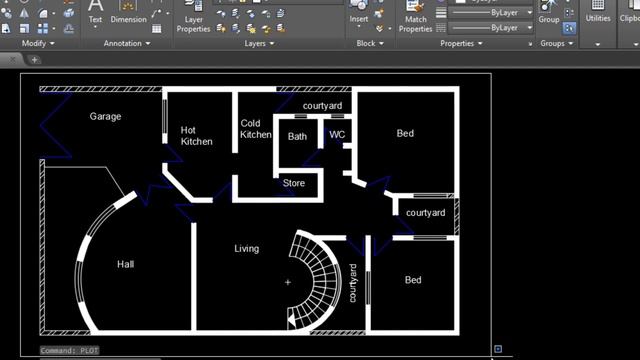Click the Store label

(294, 183)
